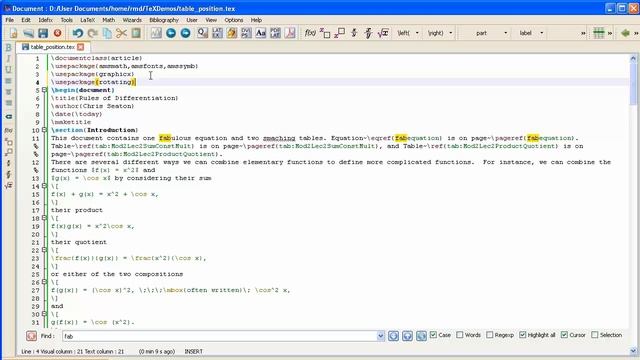Click the \usepackage{graphicx} line
The width and height of the screenshot is (640, 360).
[x=93, y=74]
